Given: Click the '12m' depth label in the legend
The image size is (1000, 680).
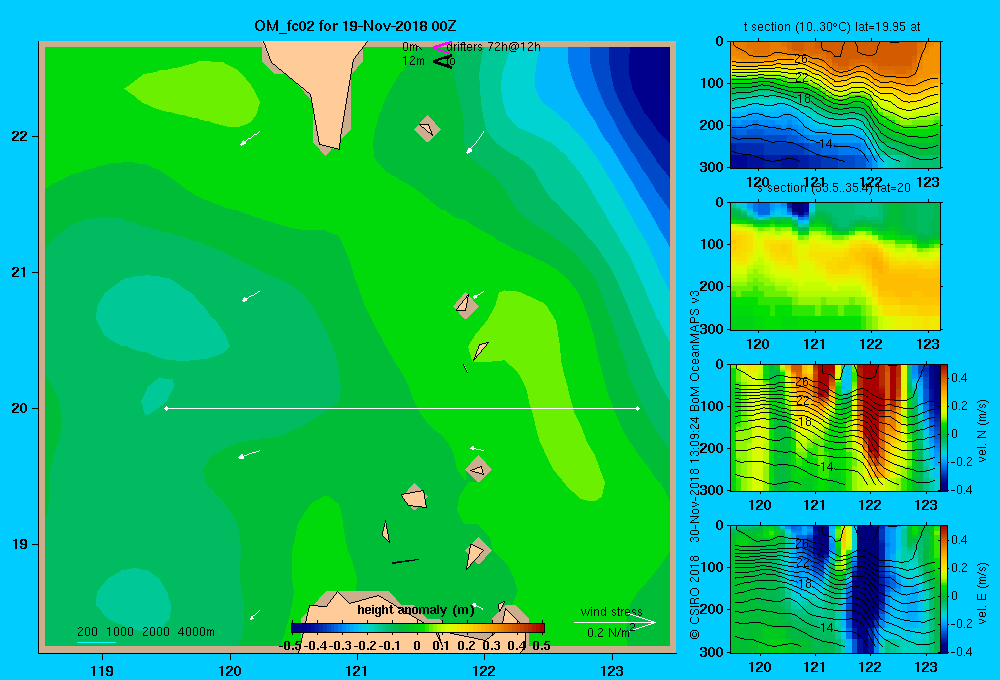Looking at the screenshot, I should (413, 61).
